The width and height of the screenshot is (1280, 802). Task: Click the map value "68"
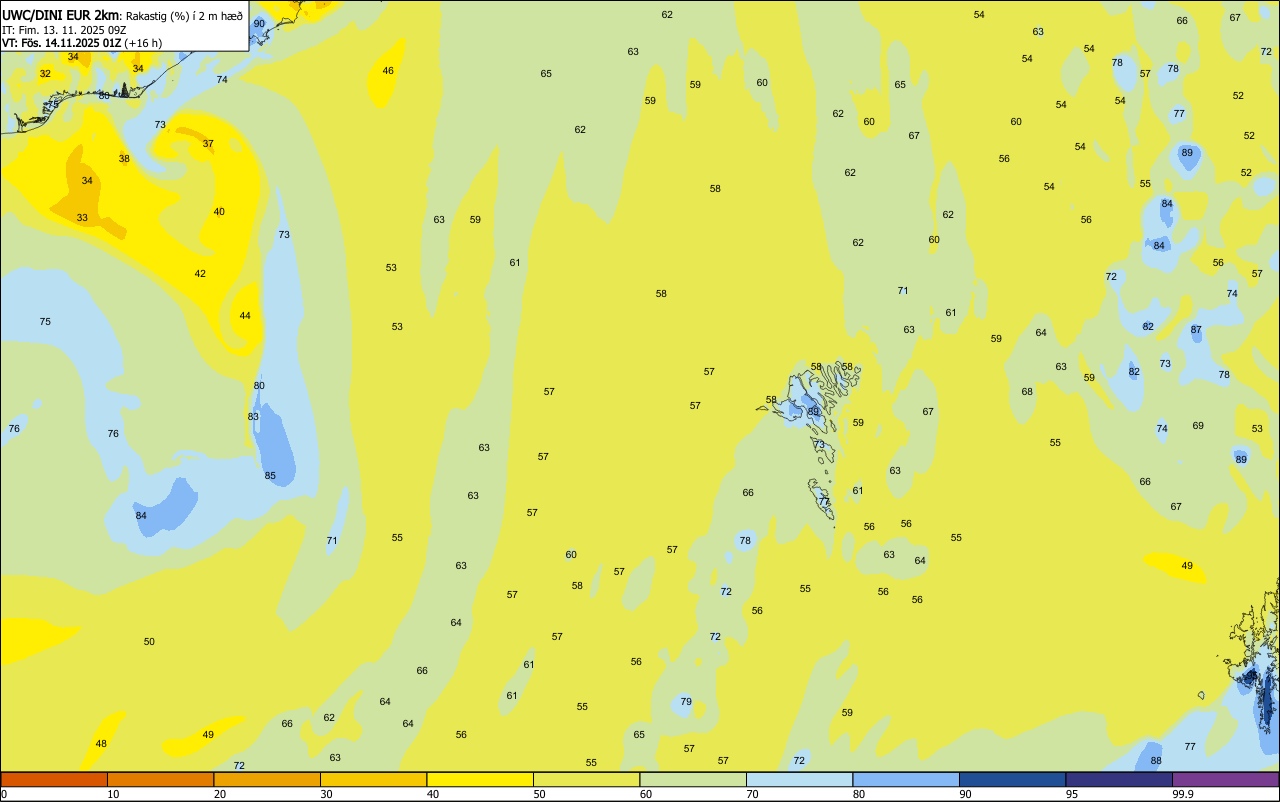pos(1027,392)
